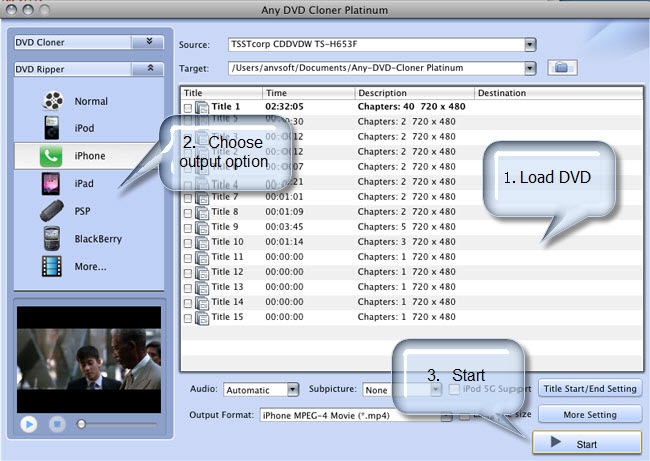Browse target folder with folder icon
The height and width of the screenshot is (461, 650).
click(x=562, y=68)
